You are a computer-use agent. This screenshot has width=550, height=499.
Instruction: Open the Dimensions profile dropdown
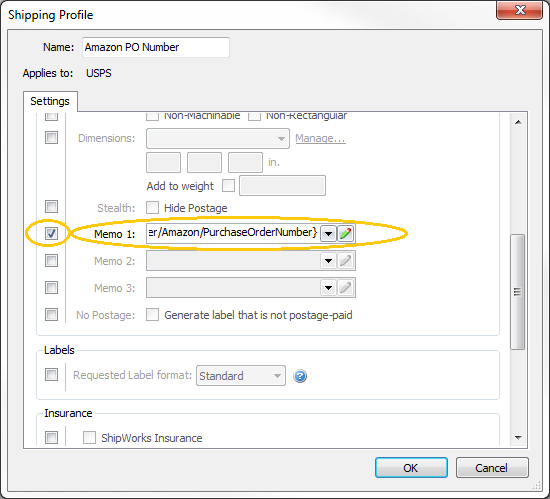pyautogui.click(x=218, y=139)
